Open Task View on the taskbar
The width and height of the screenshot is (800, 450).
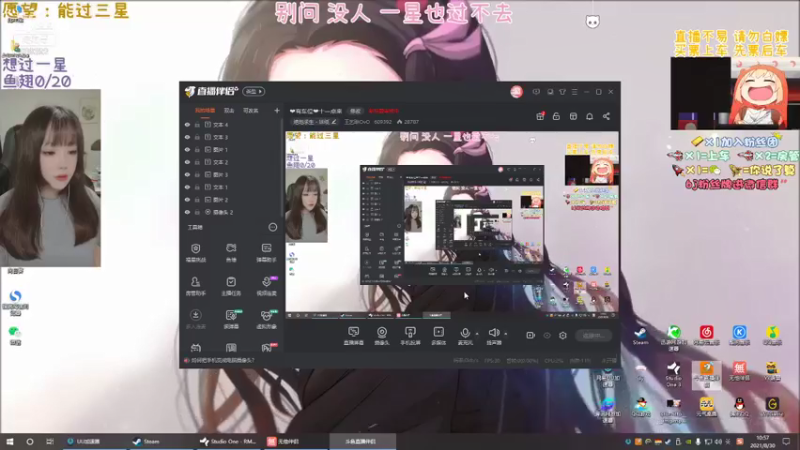(x=49, y=441)
